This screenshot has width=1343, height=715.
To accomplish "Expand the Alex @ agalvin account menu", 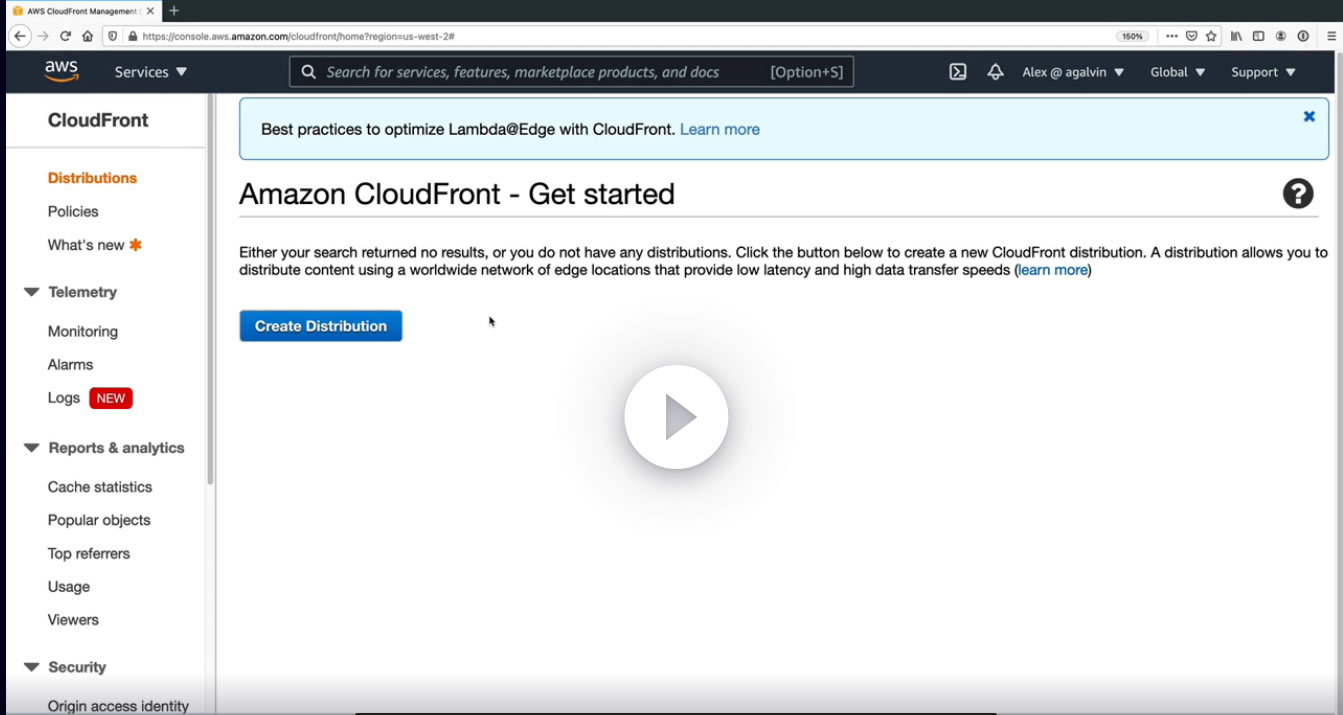I will pos(1073,72).
